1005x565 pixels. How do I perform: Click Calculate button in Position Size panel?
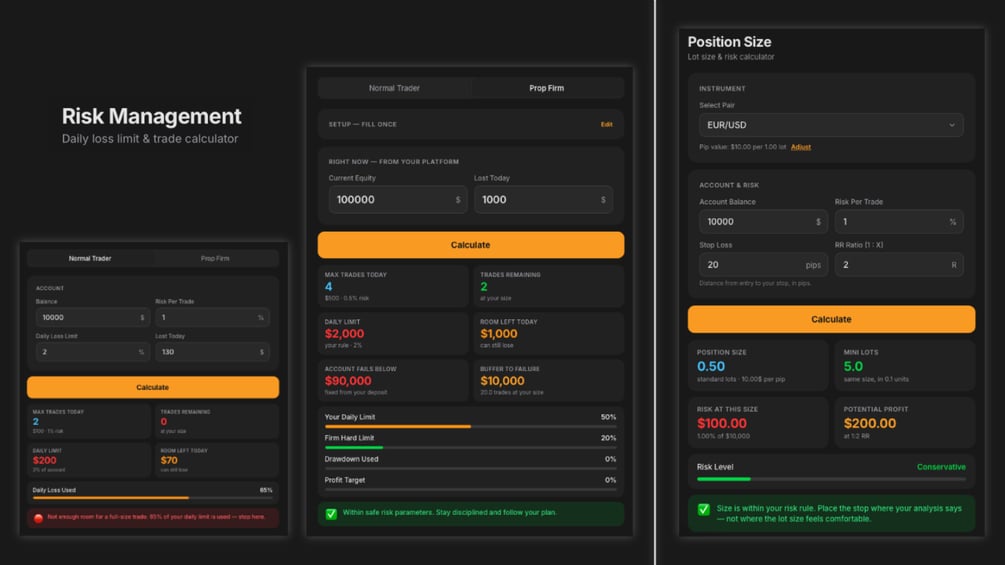[x=831, y=319]
